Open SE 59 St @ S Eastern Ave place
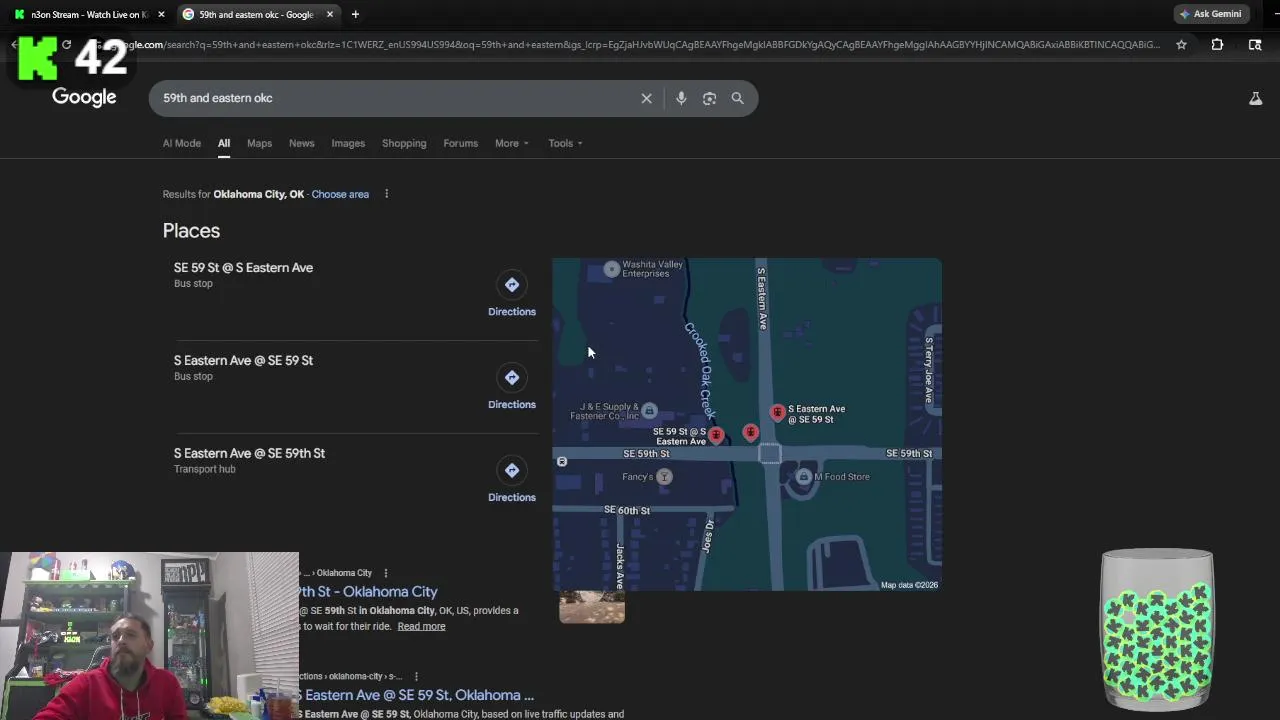Screen dimensions: 1280x720 243,268
